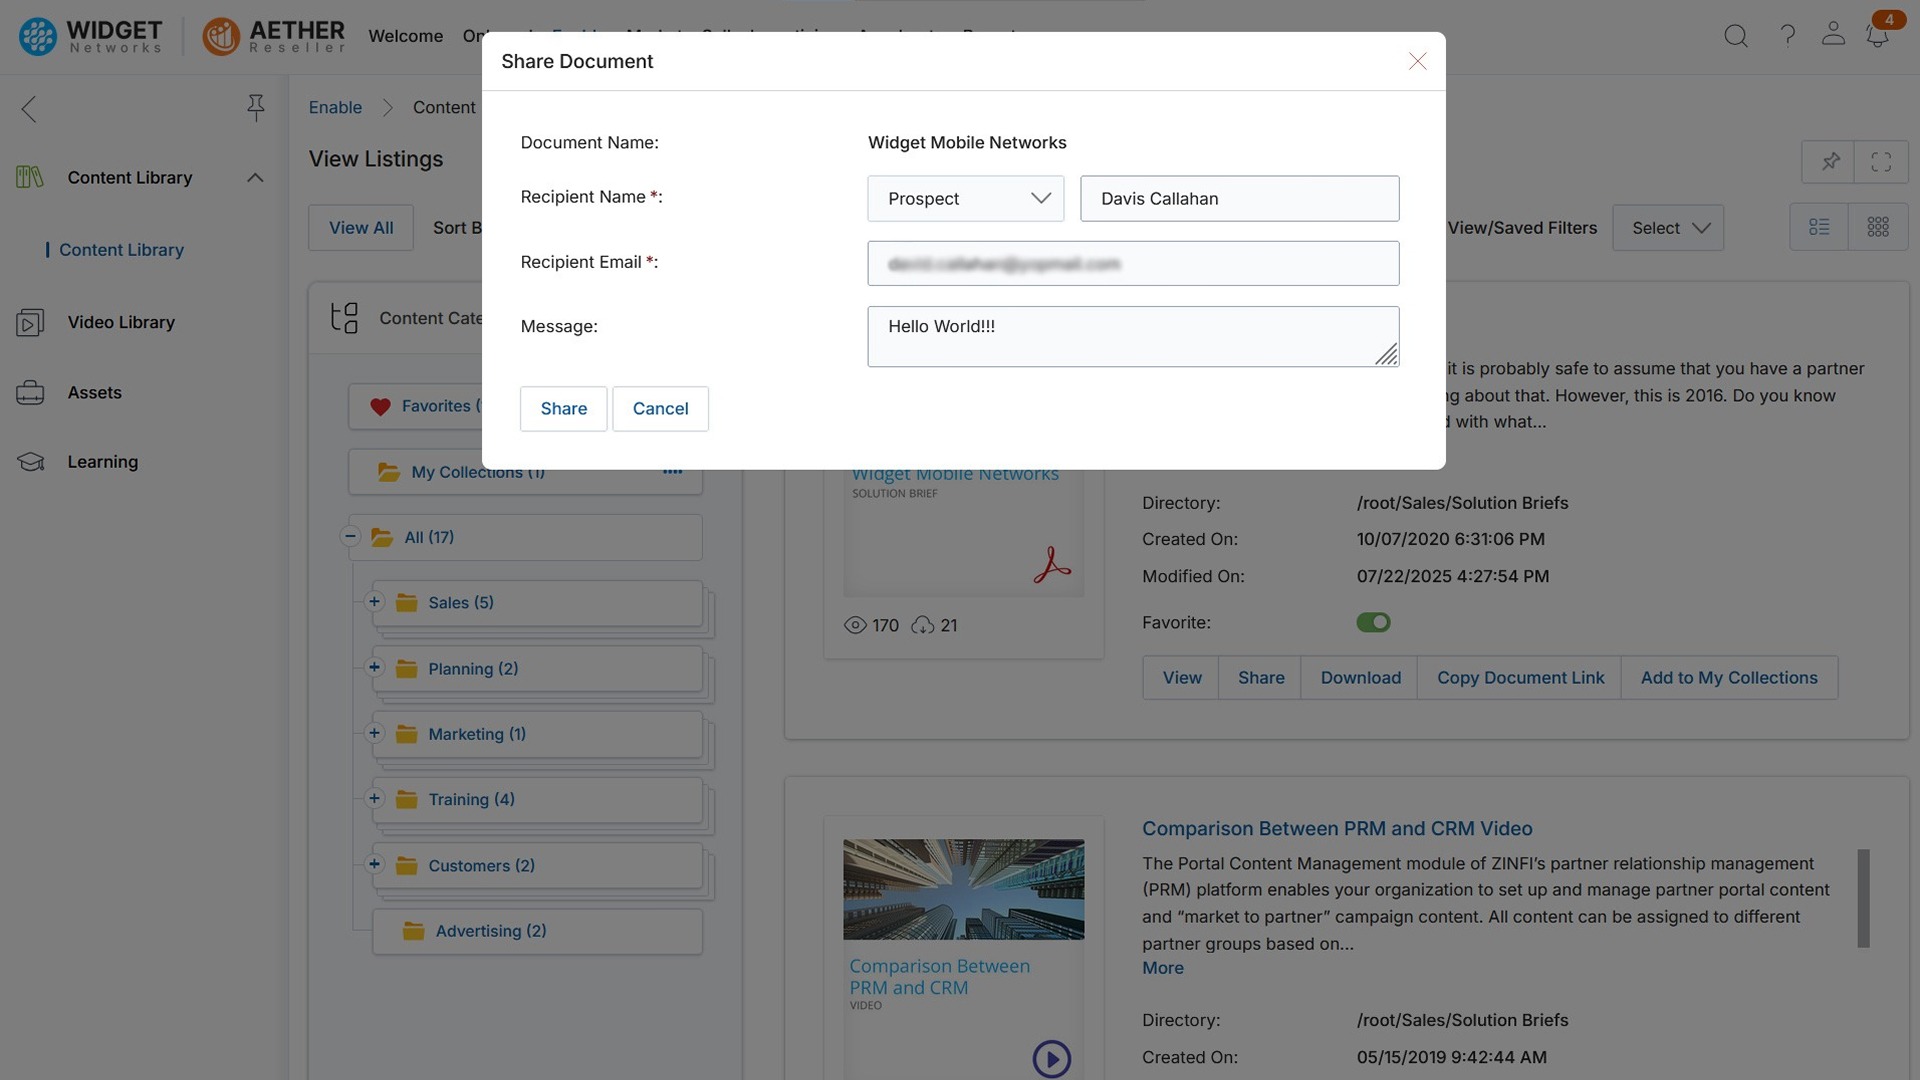
Task: Toggle Favorite for Widget Mobile Networks
Action: pos(1373,622)
